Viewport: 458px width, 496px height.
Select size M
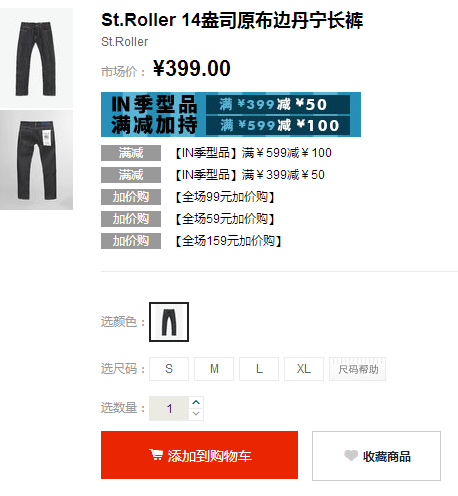(x=214, y=369)
